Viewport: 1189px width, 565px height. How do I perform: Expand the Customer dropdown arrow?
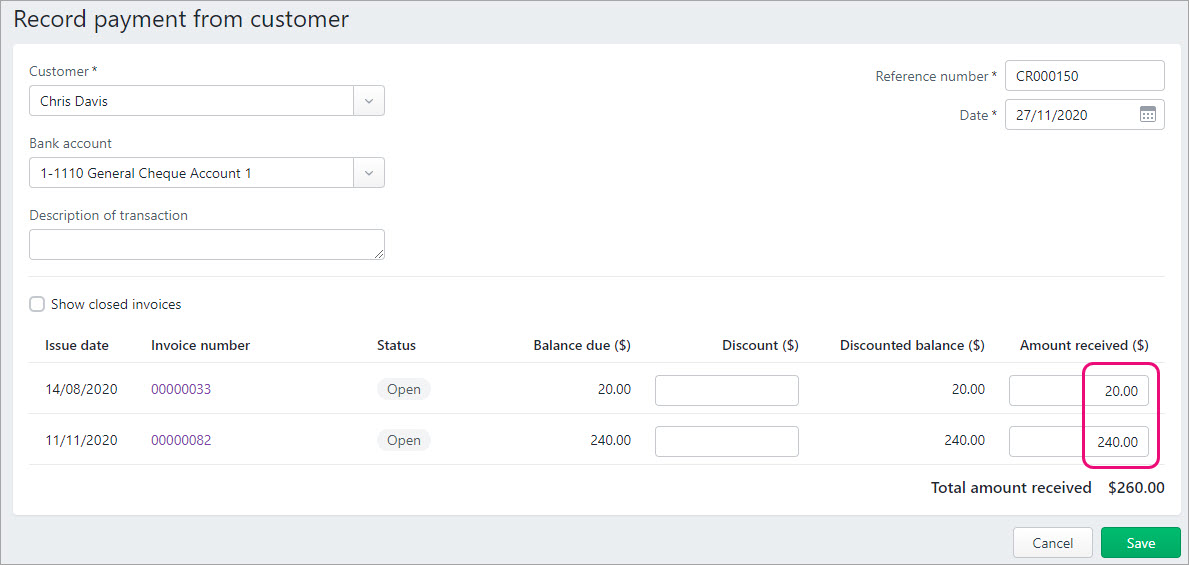pos(369,101)
